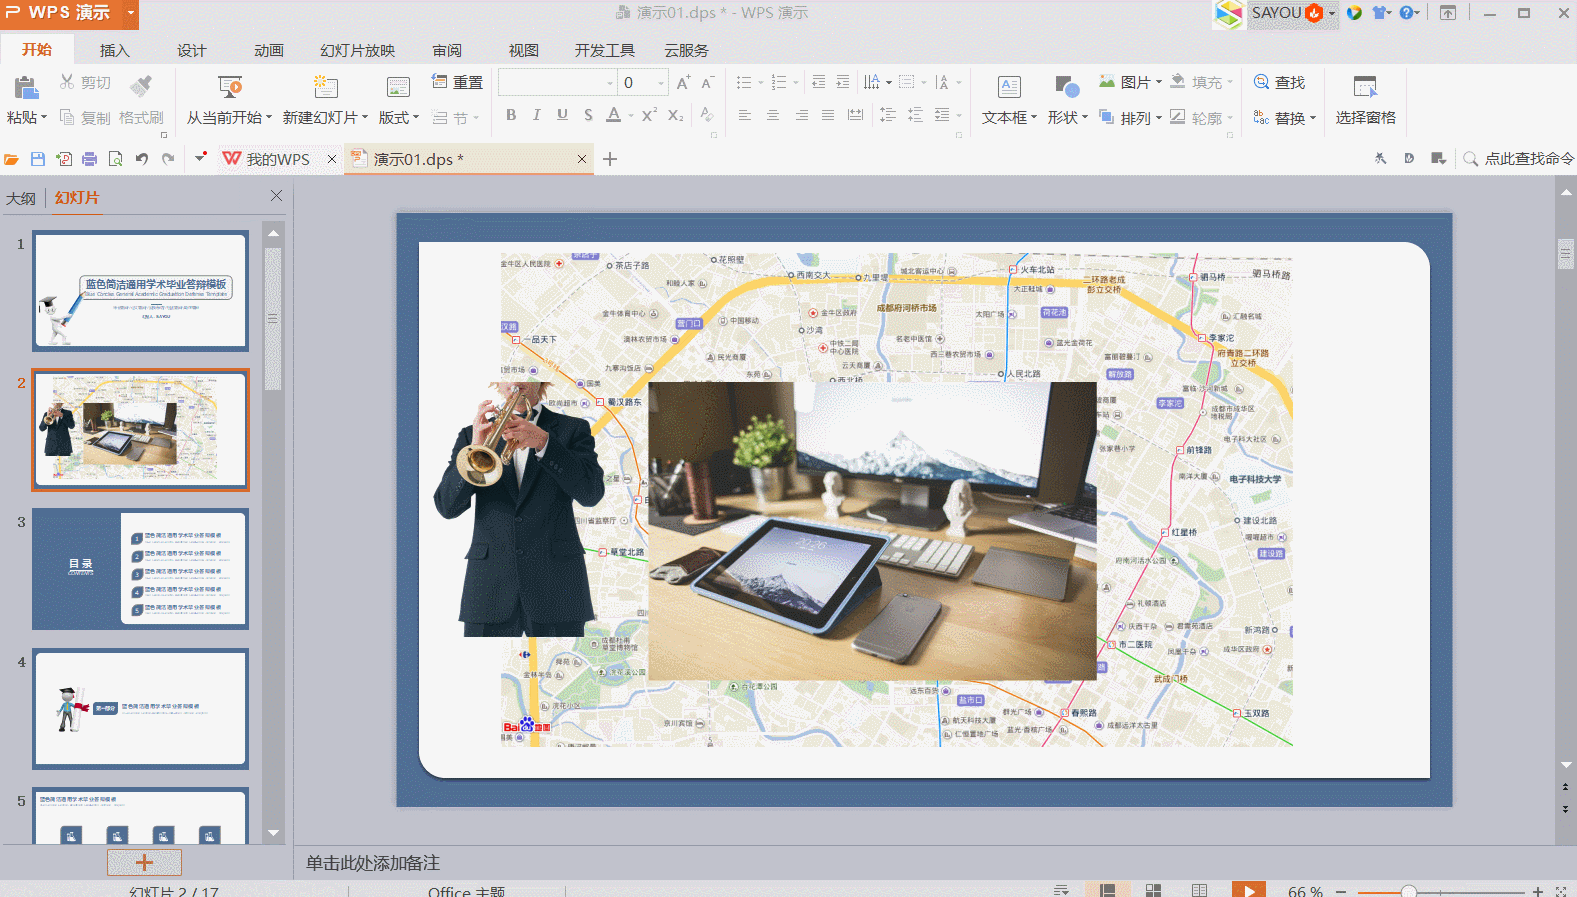
Task: Click the 从当前开始 slideshow icon
Action: [x=230, y=86]
